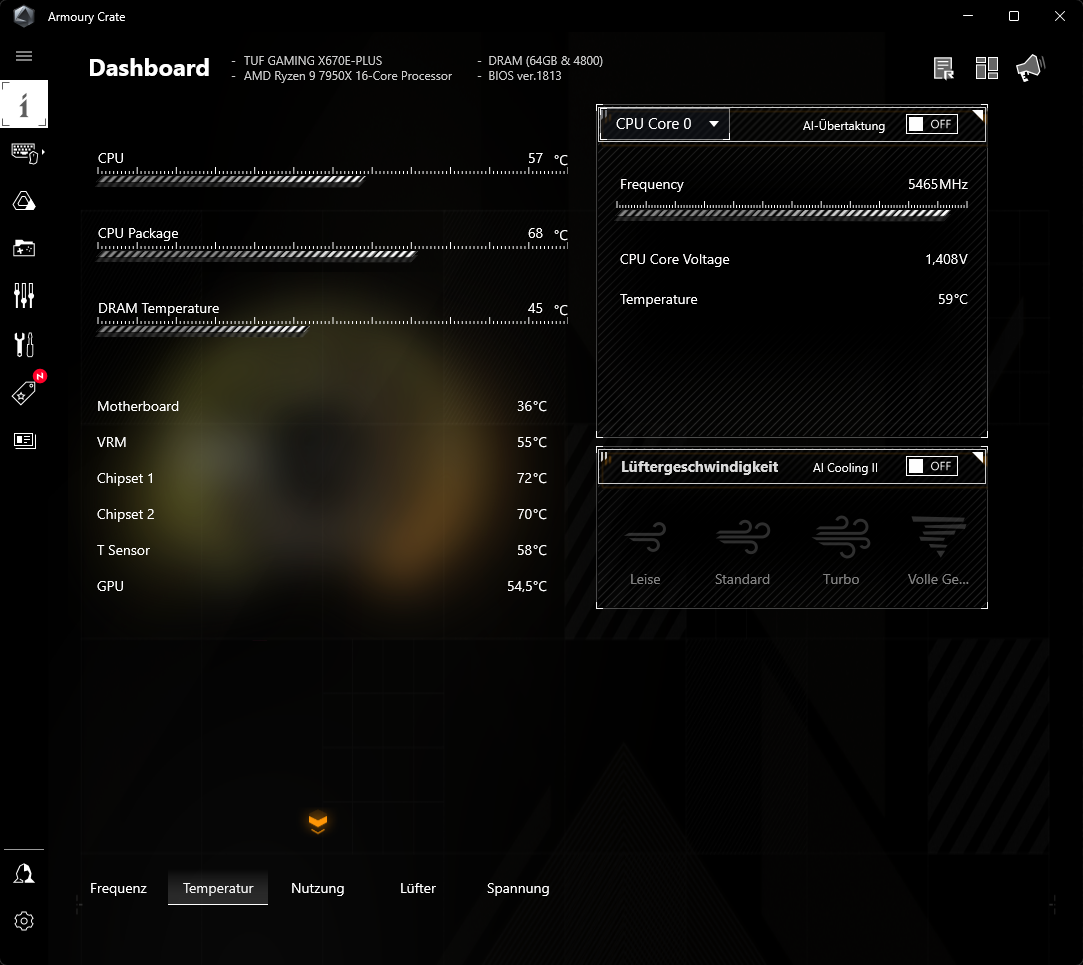
Task: Open the Featured deals tag icon
Action: (26, 392)
